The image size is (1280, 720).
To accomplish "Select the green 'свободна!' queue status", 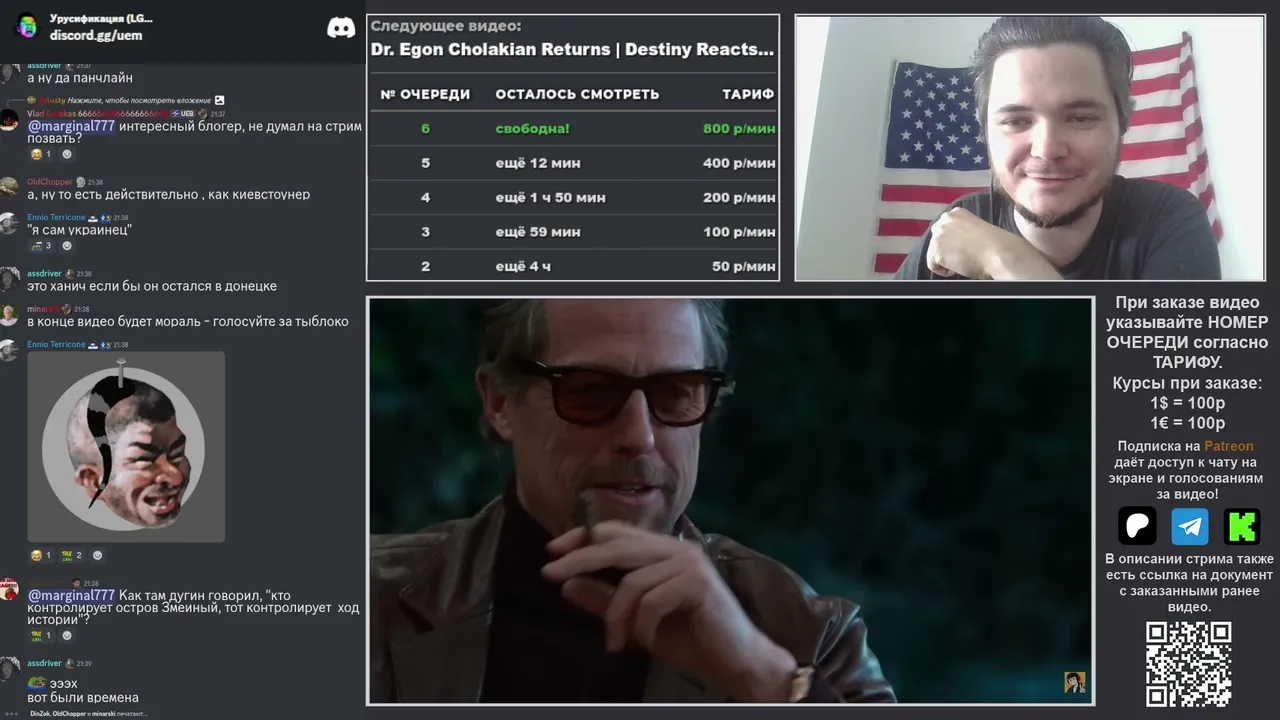I will 532,128.
